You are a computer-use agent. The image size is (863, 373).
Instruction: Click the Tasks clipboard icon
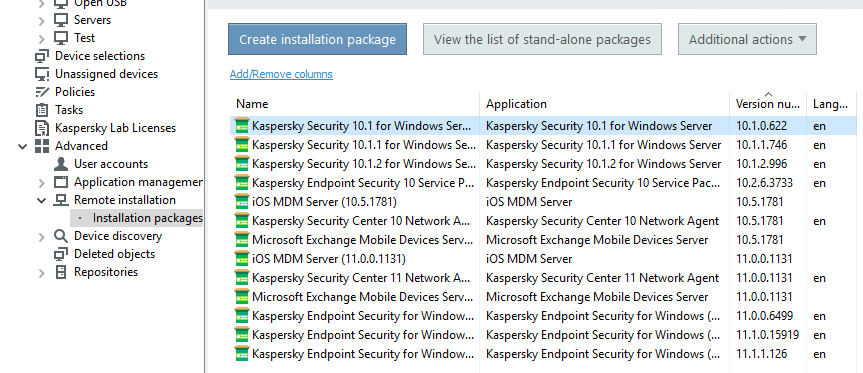(x=42, y=110)
